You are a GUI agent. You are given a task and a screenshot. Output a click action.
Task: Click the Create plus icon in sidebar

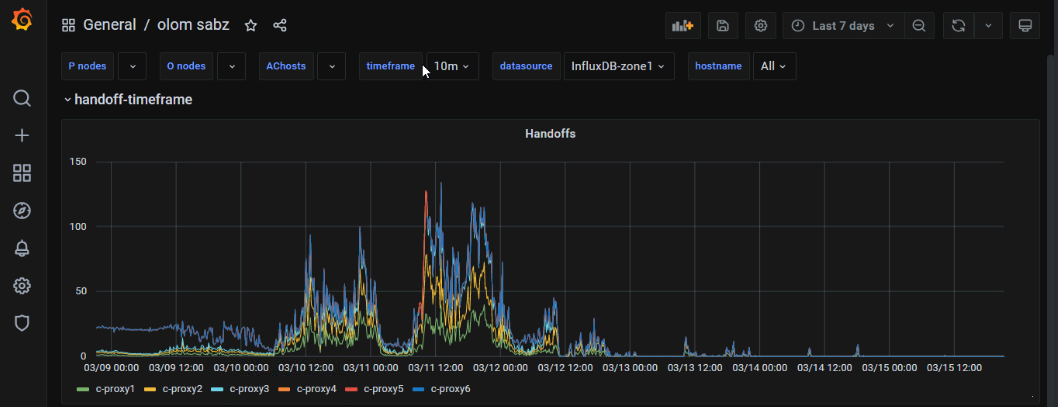22,136
